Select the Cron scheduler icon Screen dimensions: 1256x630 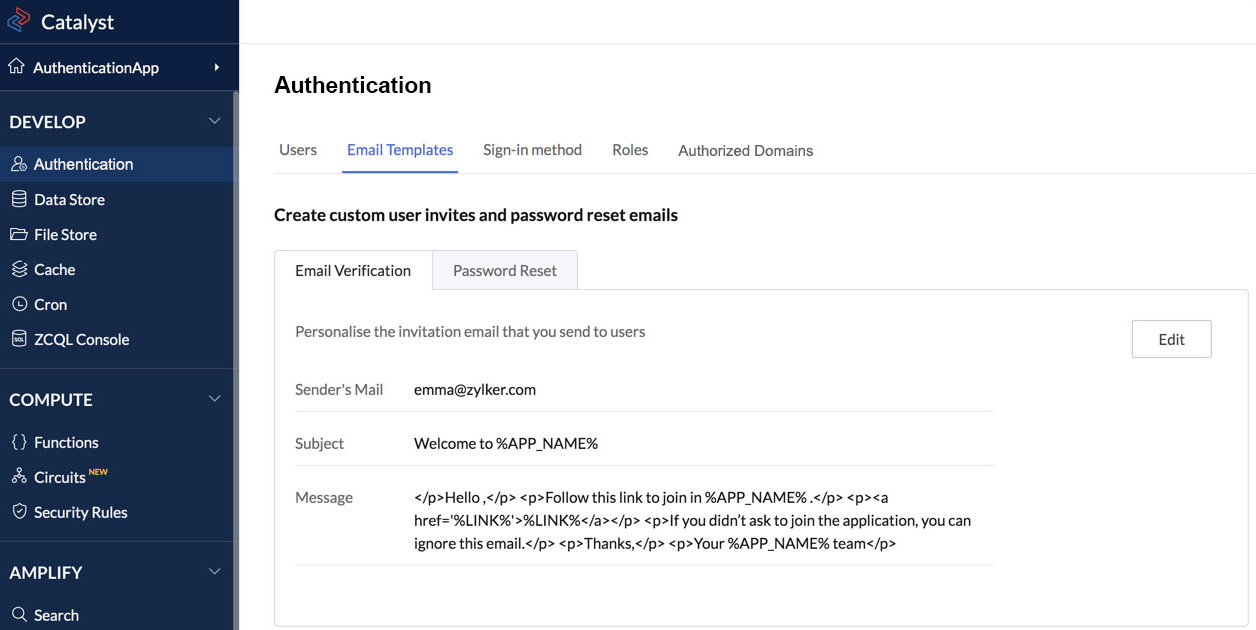click(18, 304)
